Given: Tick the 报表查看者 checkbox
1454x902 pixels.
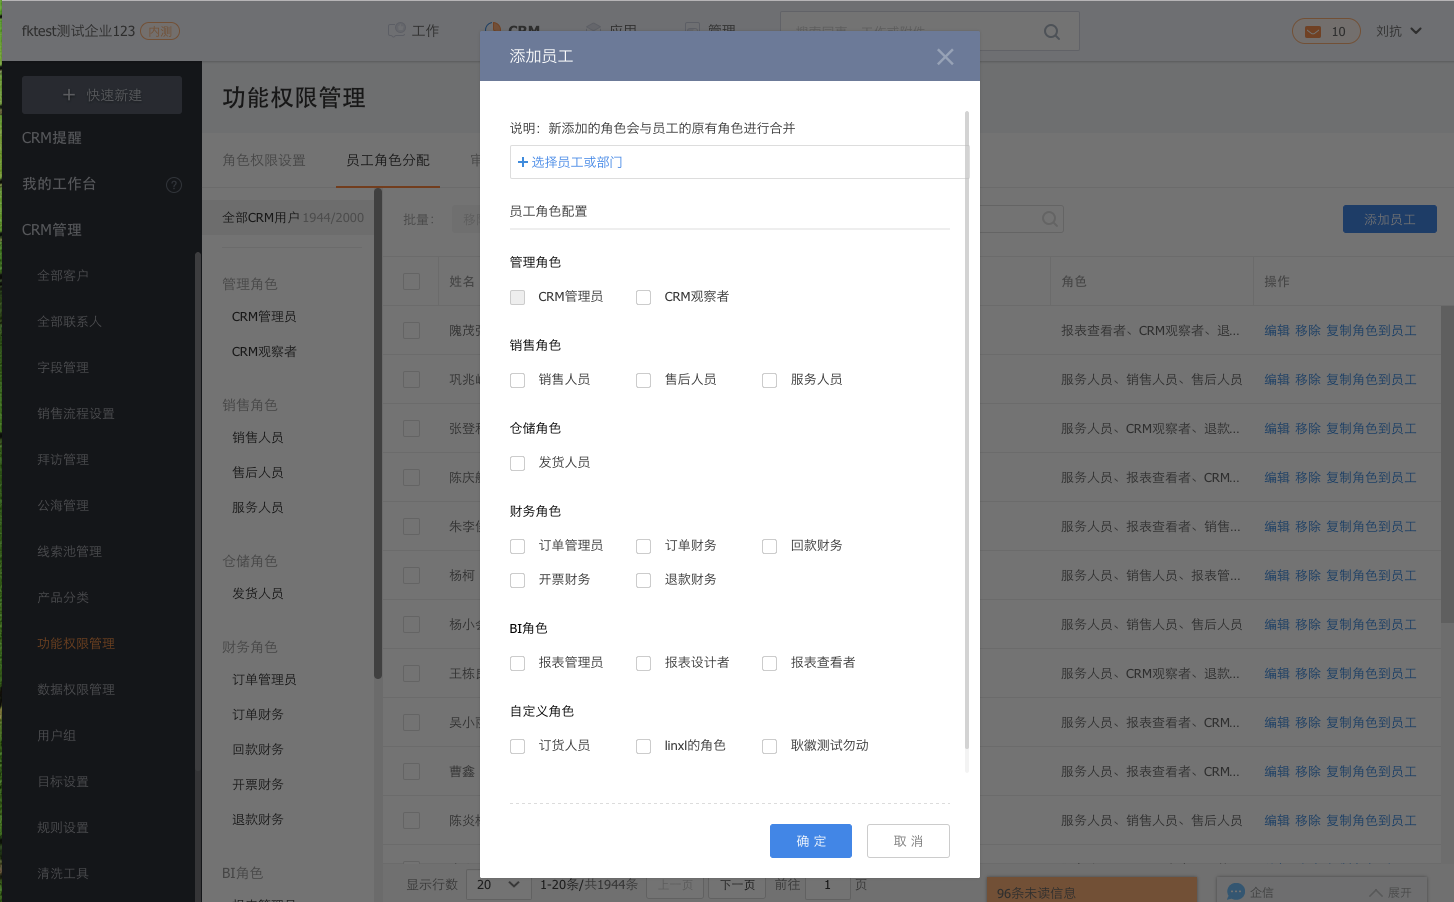Looking at the screenshot, I should click(769, 663).
